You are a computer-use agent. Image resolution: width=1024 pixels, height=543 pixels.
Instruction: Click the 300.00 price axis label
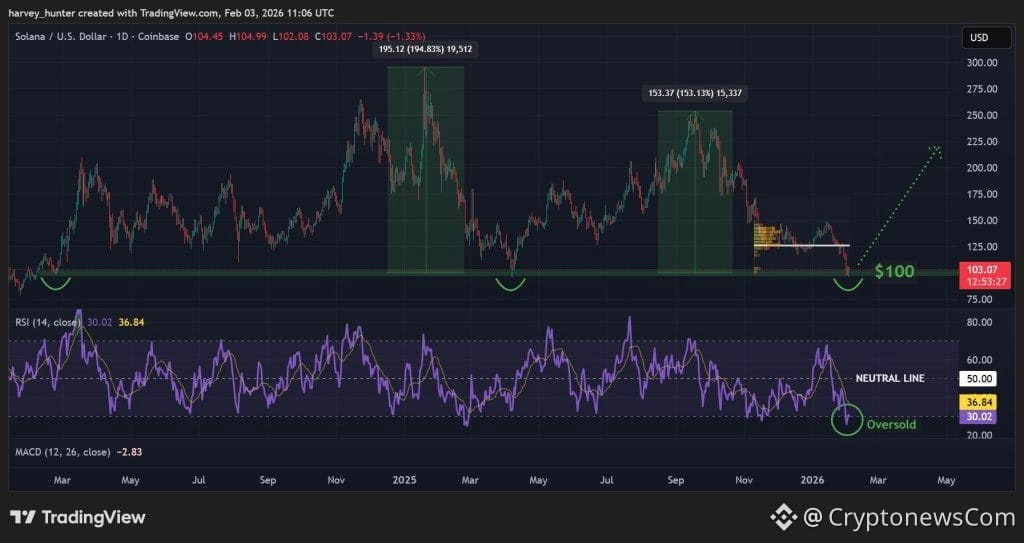point(982,63)
